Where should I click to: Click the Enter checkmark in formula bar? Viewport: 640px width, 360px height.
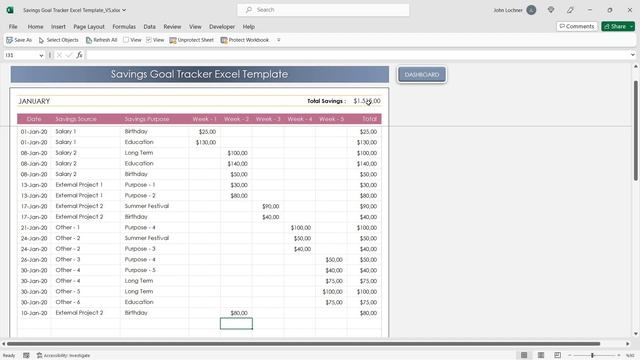[69, 55]
